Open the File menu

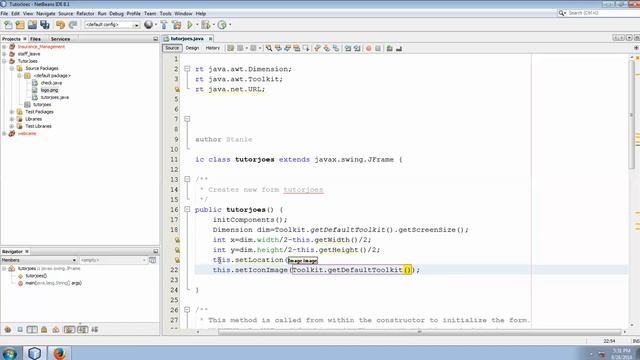click(x=4, y=13)
